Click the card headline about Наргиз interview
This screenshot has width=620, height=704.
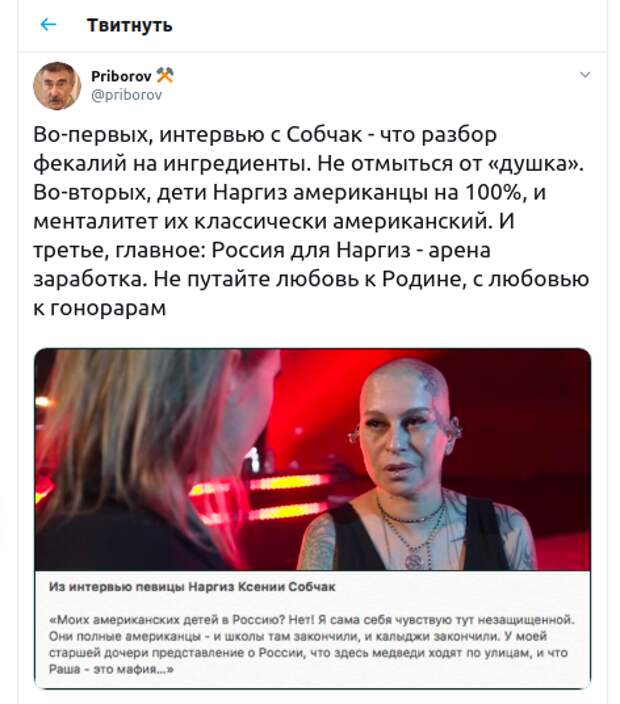(x=192, y=587)
